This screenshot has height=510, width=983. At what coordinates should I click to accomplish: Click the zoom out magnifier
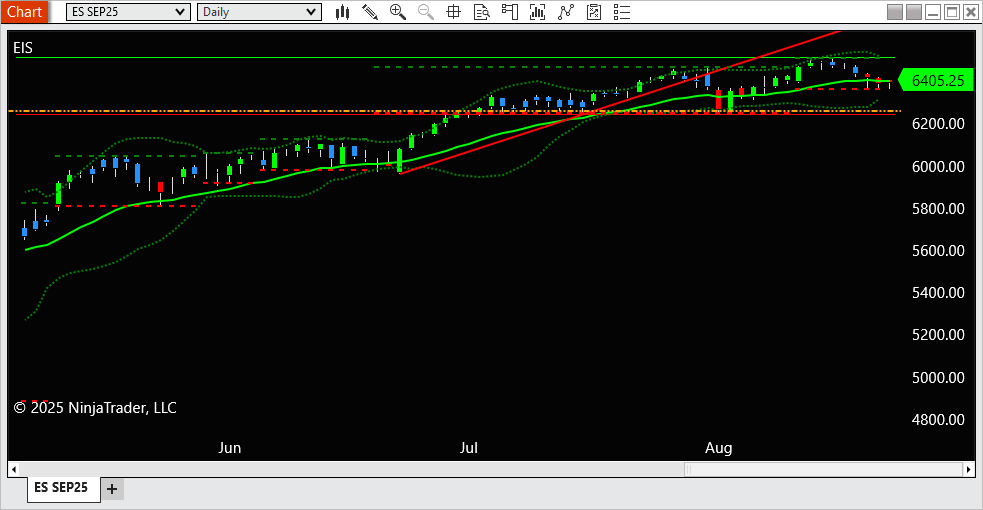426,12
